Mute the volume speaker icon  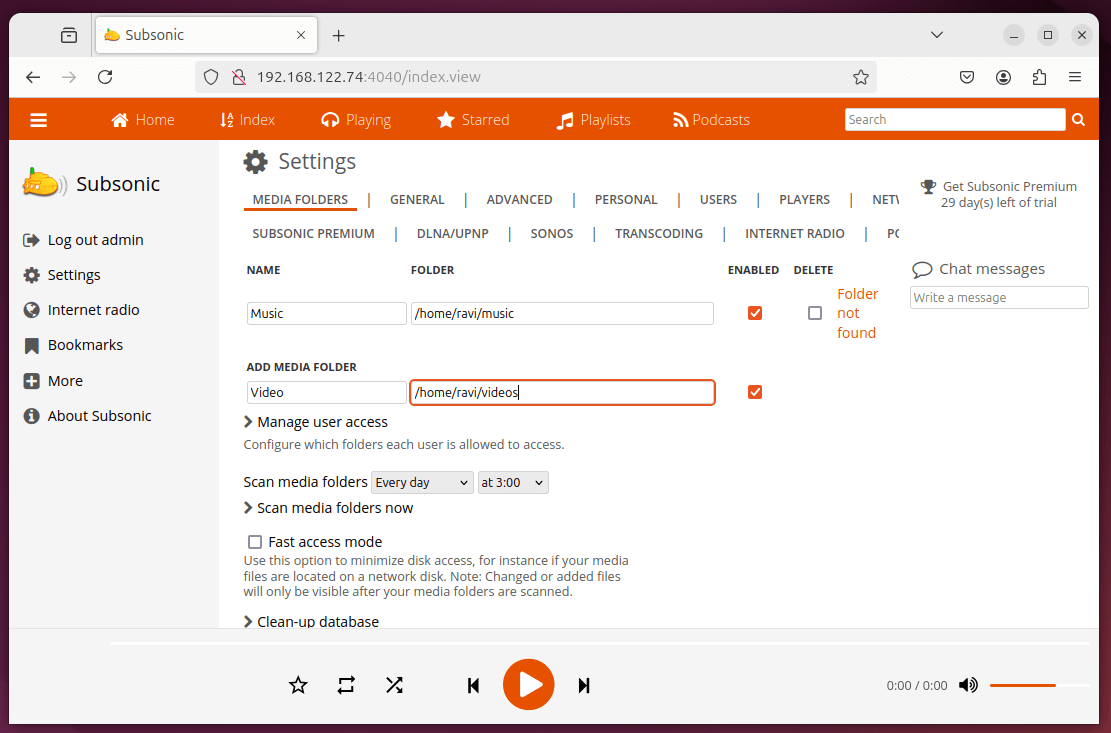point(968,685)
